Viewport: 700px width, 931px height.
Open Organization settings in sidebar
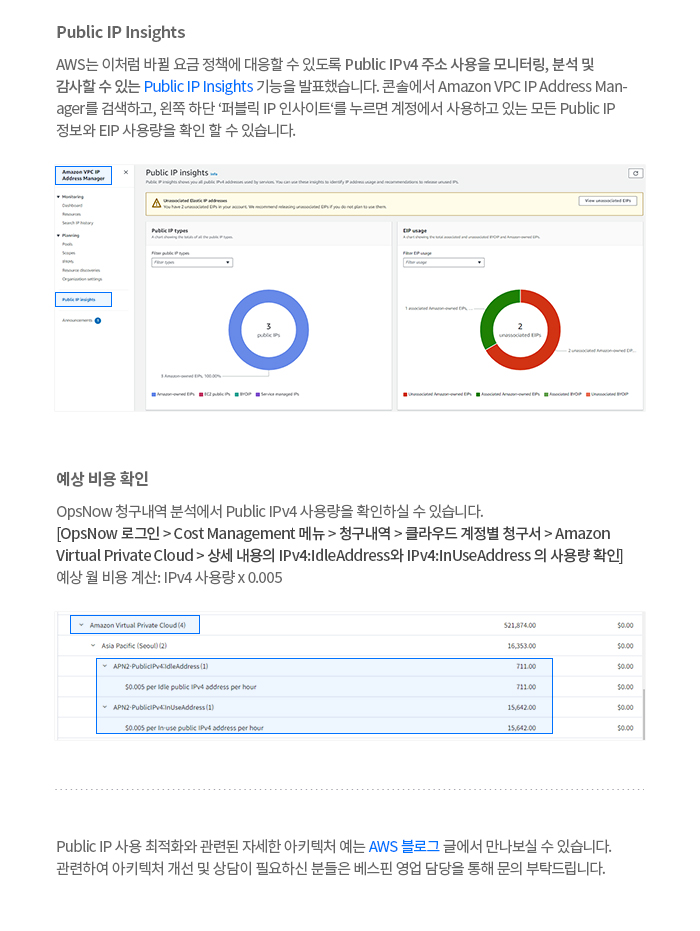point(82,279)
